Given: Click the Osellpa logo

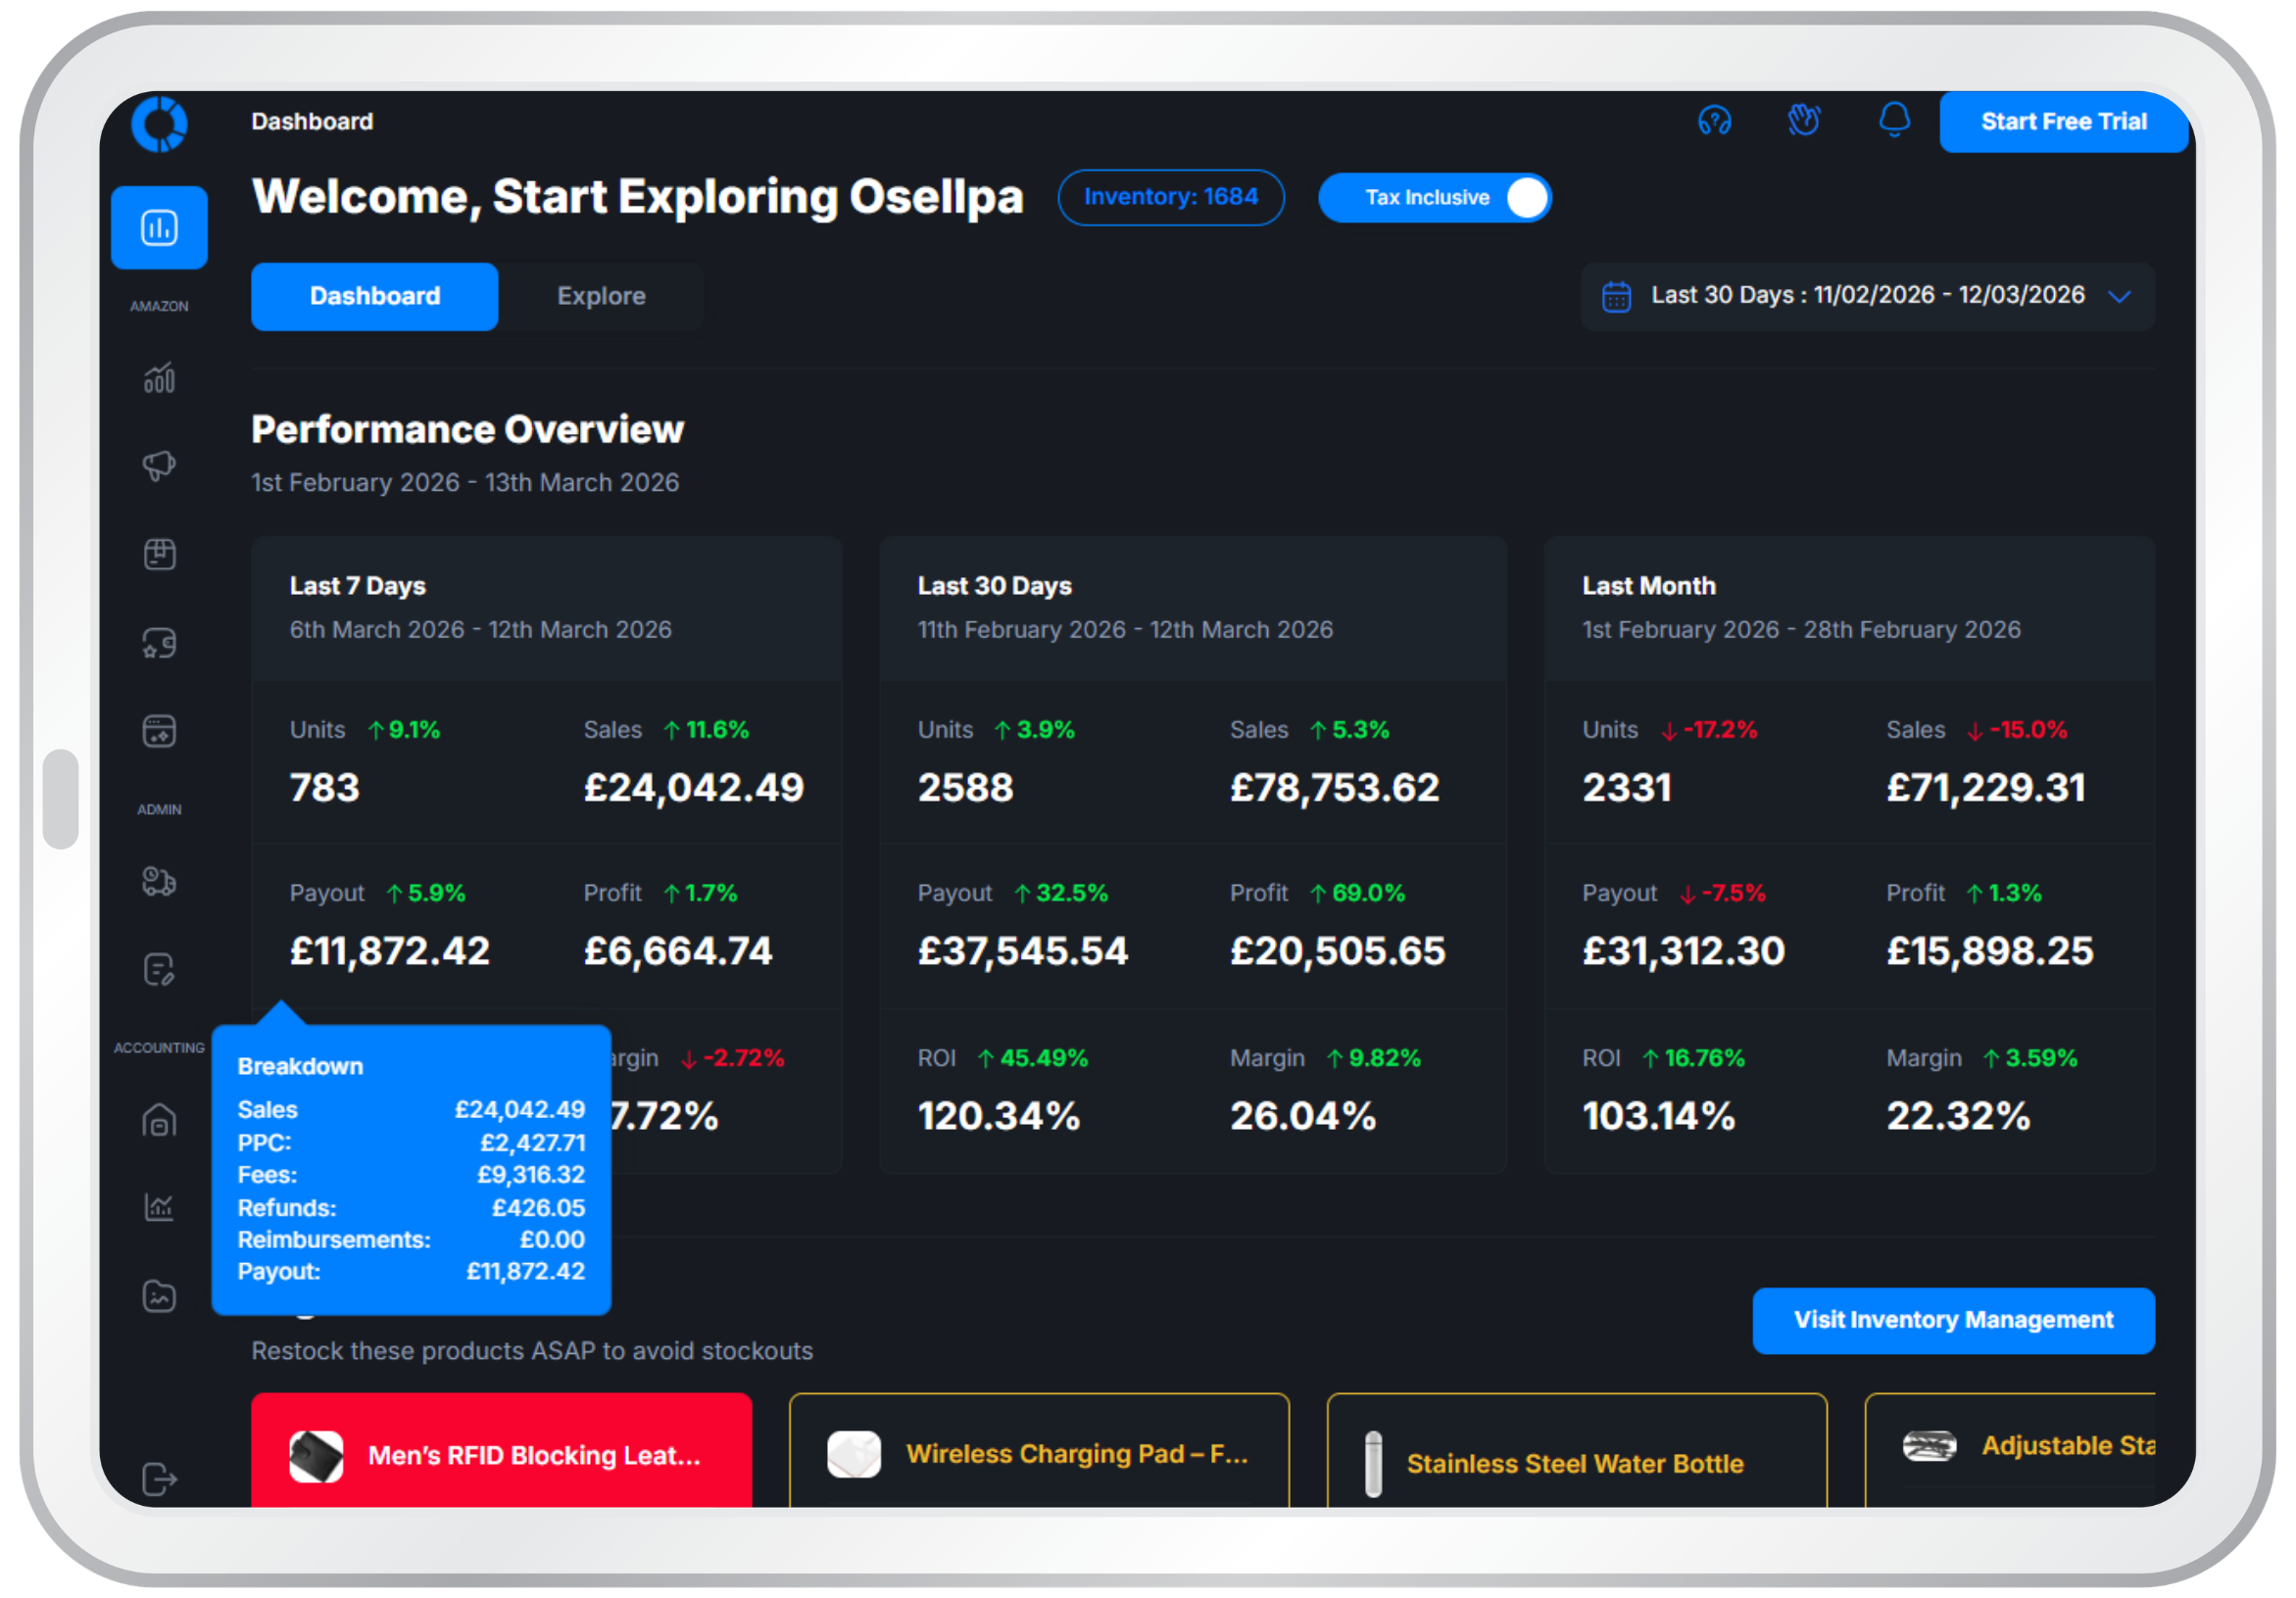Looking at the screenshot, I should point(159,124).
